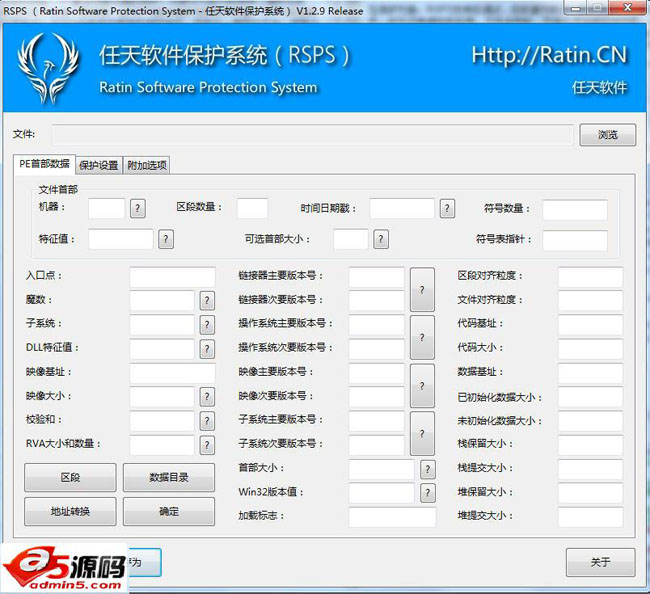
Task: Click the help button next to 校验和
Action: (x=207, y=421)
